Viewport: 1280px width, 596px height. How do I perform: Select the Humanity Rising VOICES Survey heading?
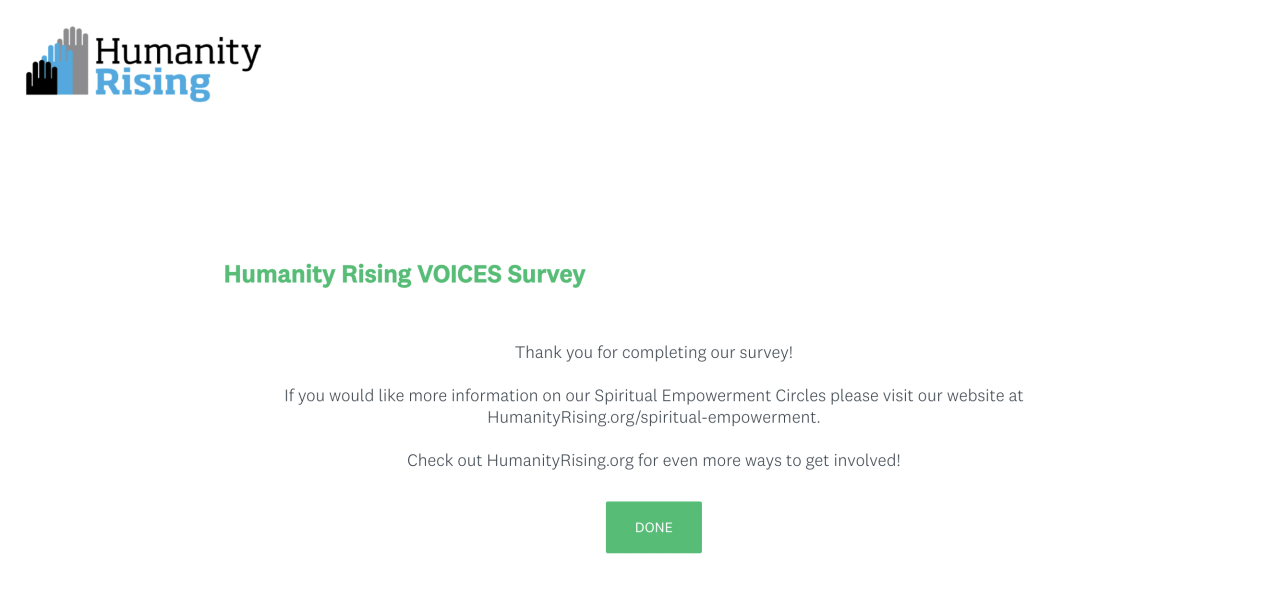coord(404,274)
